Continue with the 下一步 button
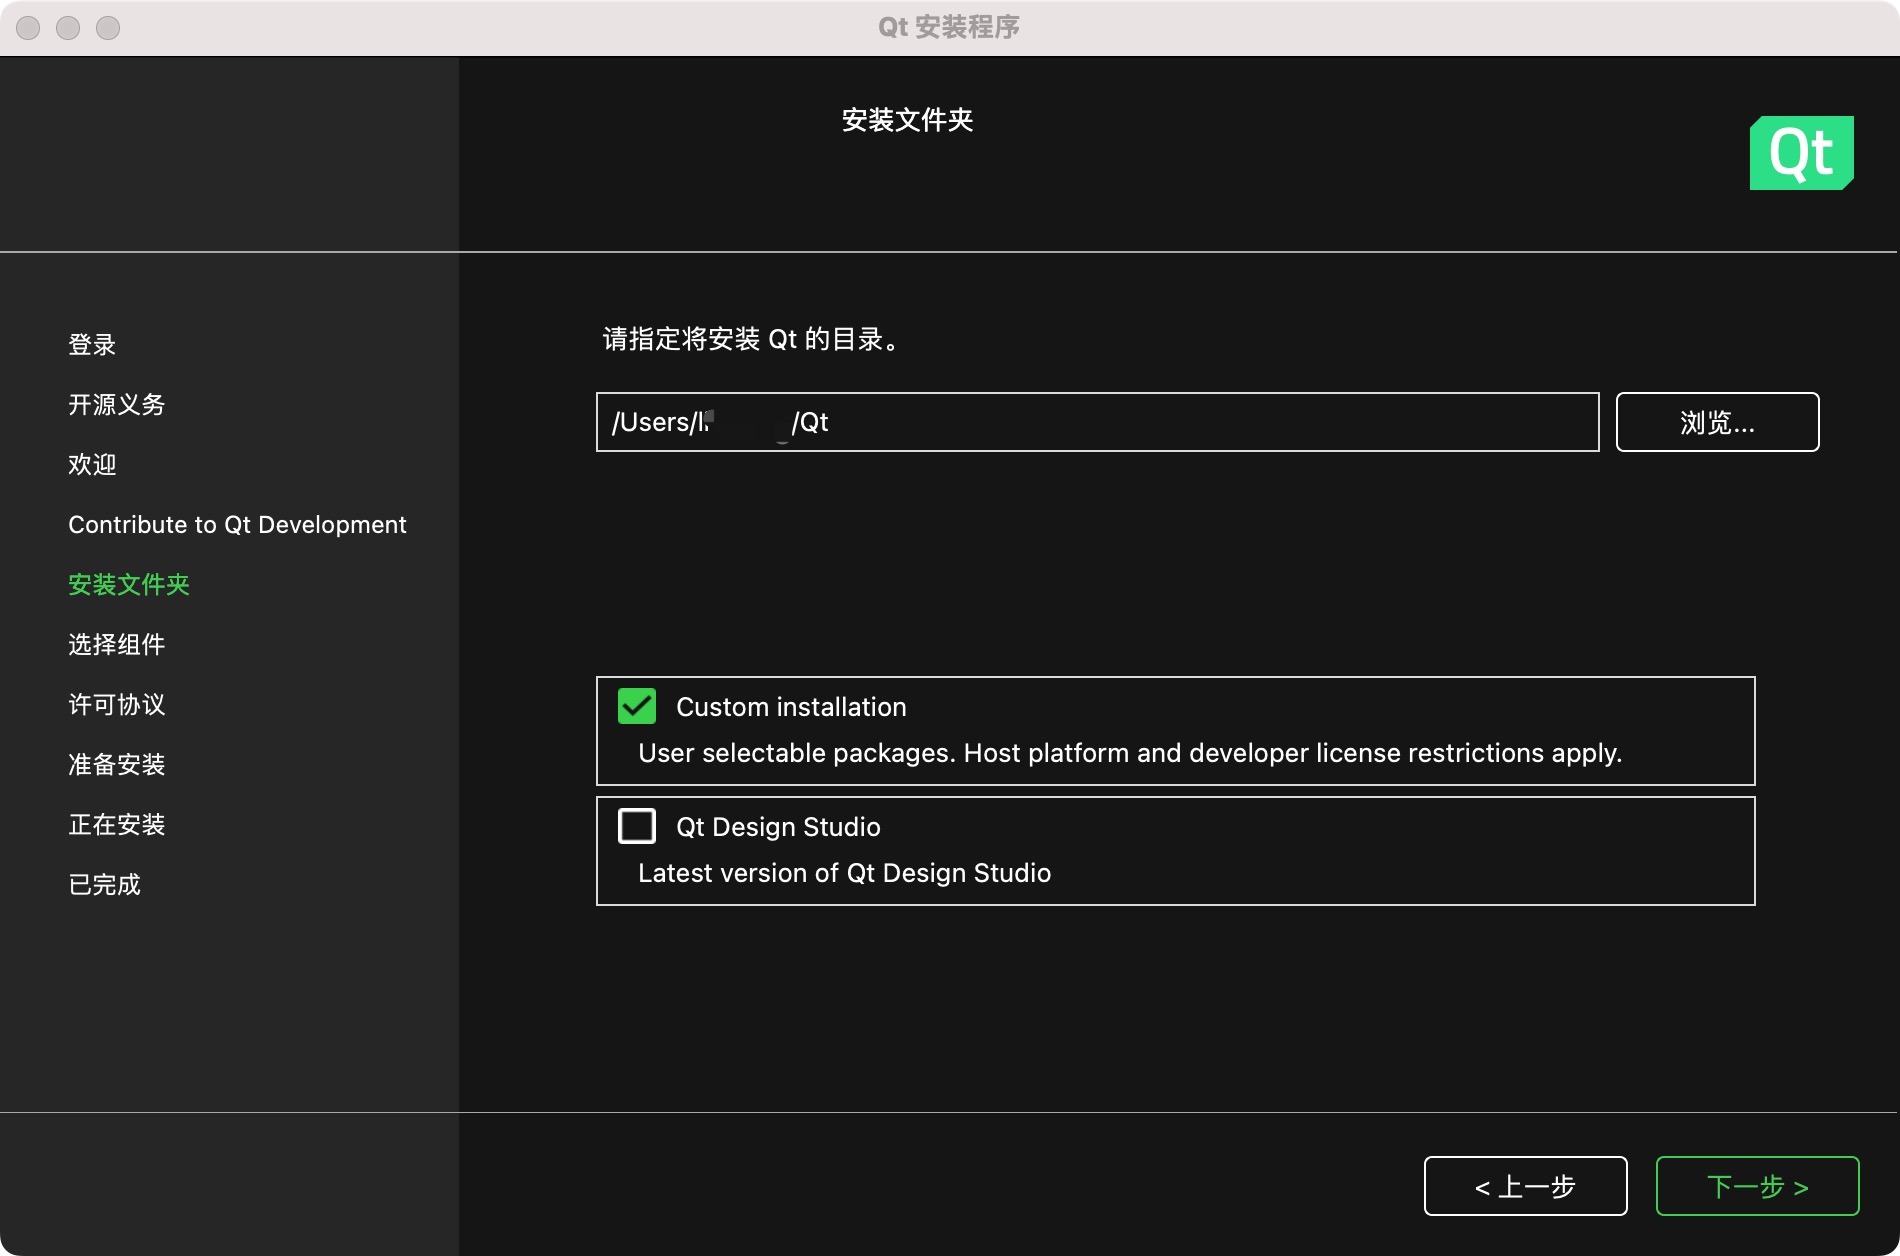The image size is (1900, 1256). coord(1757,1186)
